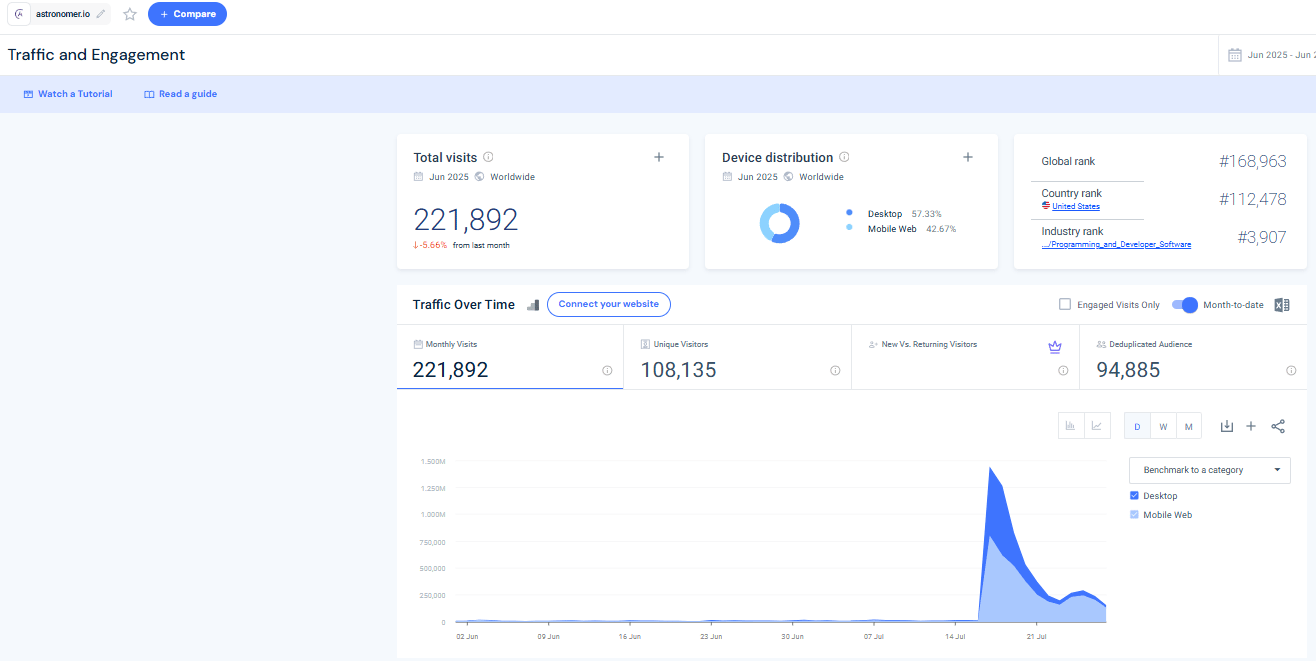Uncheck the Desktop series checkbox
Screen dimensions: 1316x661
point(1134,496)
